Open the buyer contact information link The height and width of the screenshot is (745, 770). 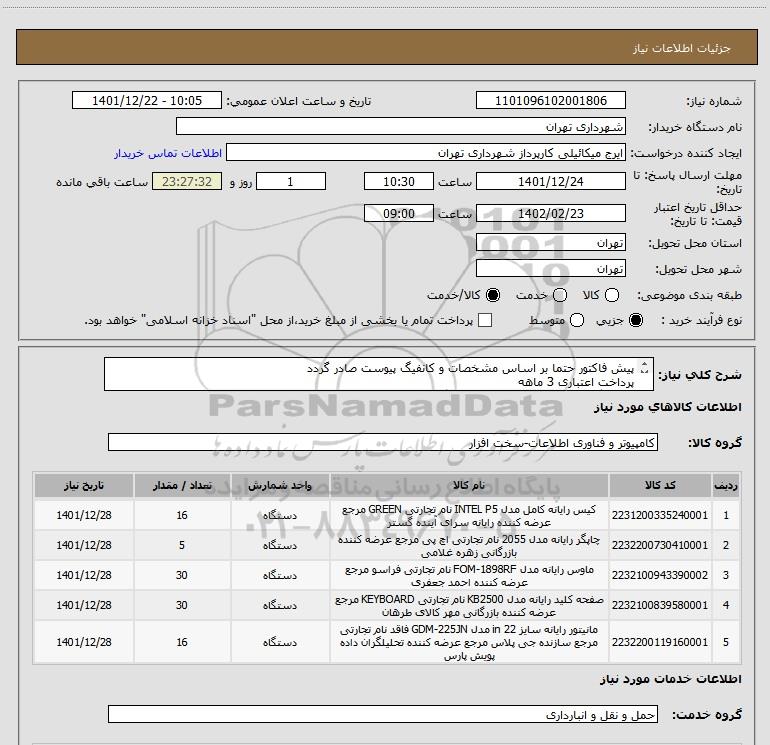pos(168,153)
